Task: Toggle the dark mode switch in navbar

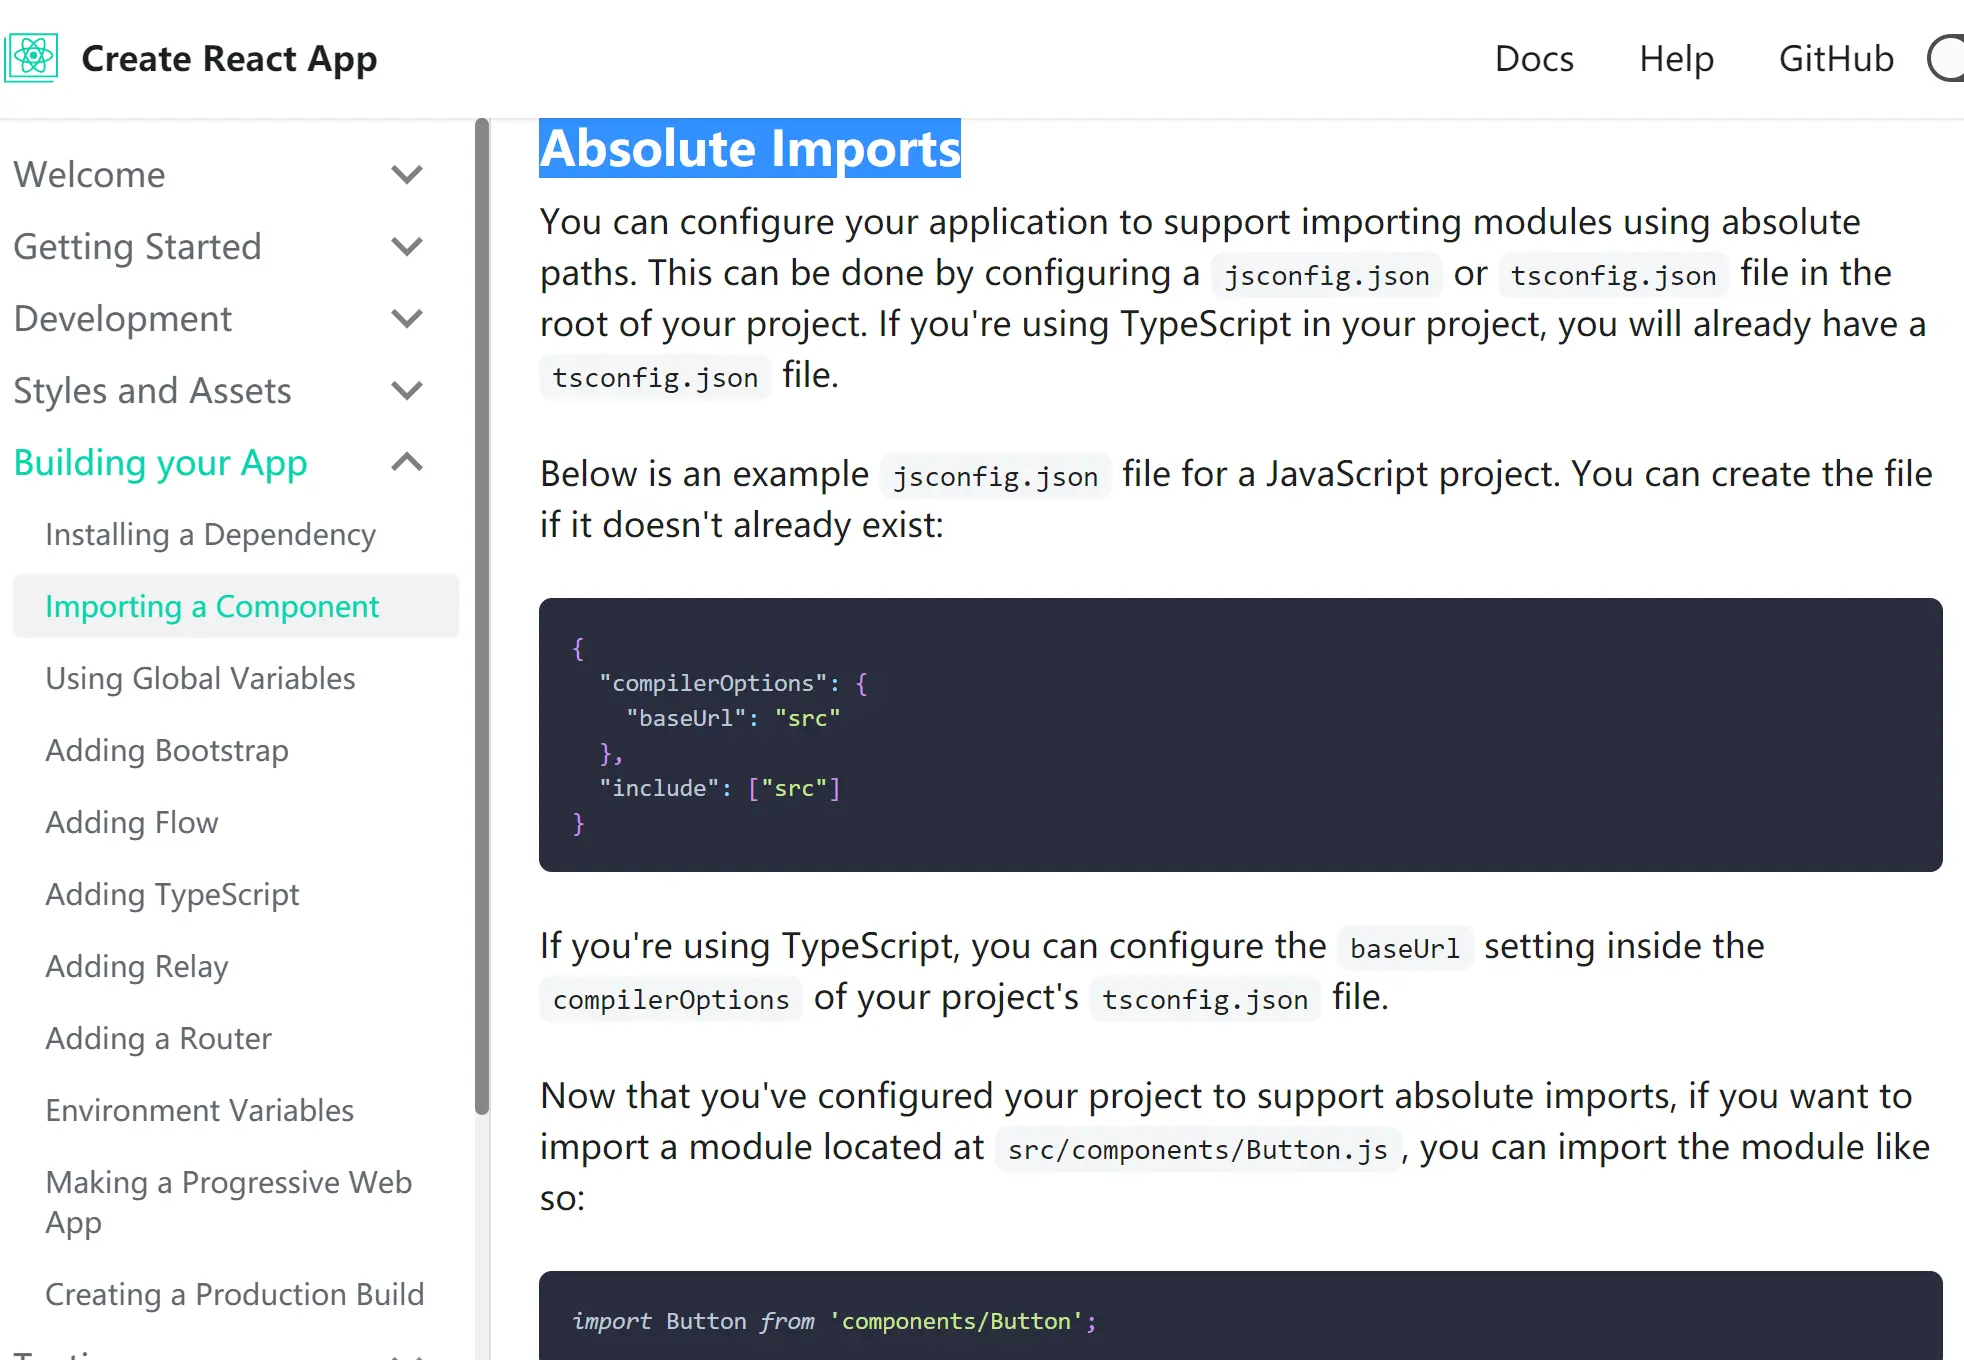Action: click(1946, 58)
